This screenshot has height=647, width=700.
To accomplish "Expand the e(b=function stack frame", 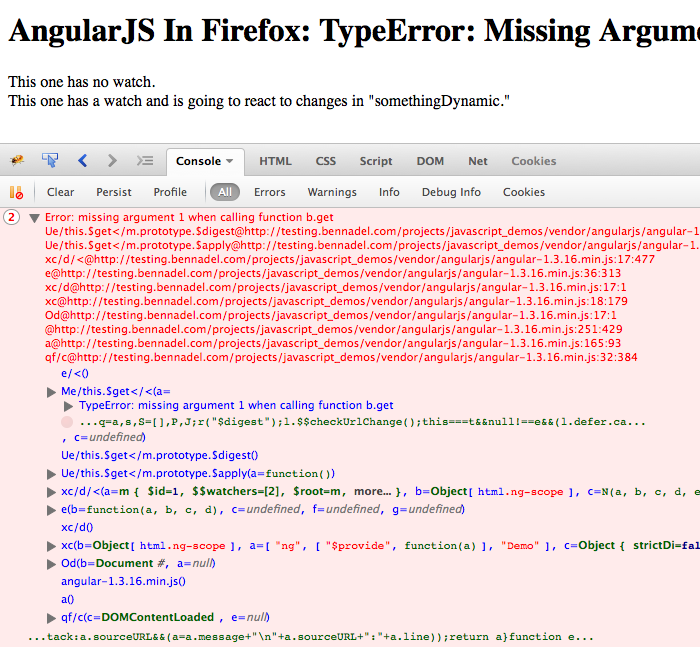I will pos(51,510).
